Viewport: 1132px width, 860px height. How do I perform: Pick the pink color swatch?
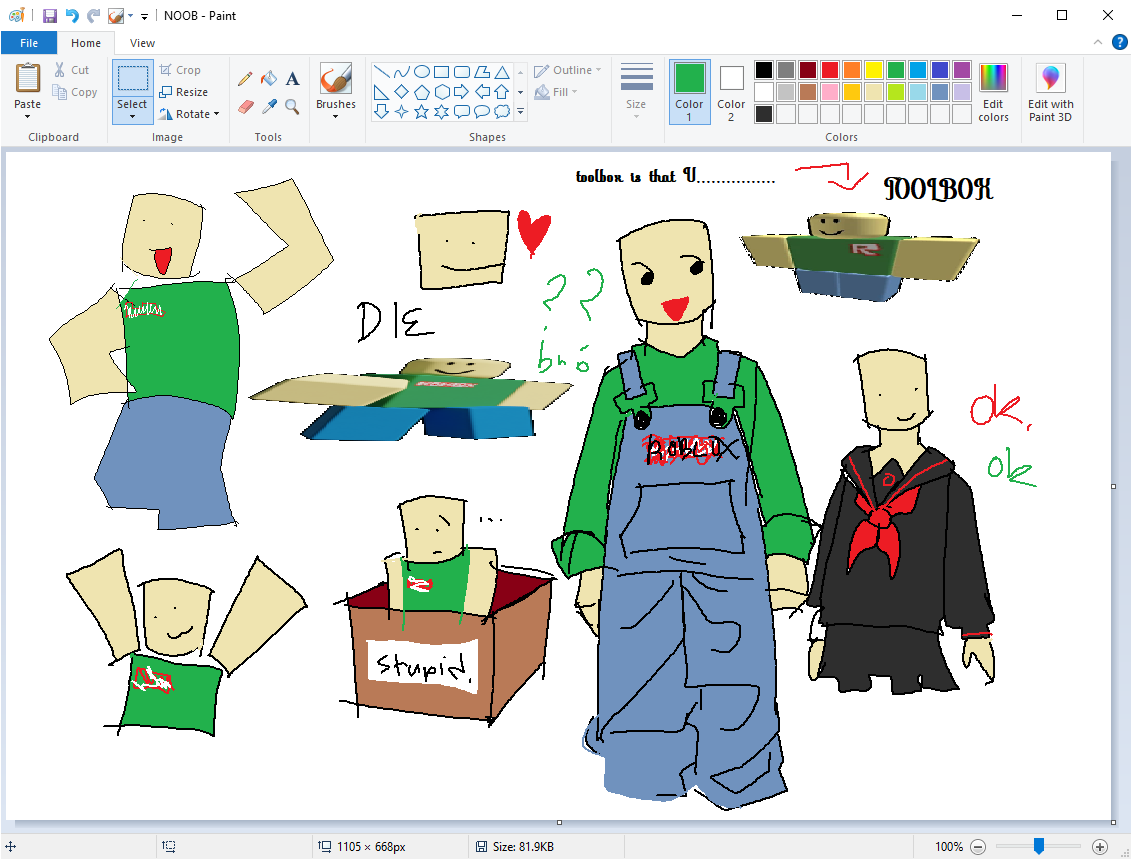(x=830, y=92)
